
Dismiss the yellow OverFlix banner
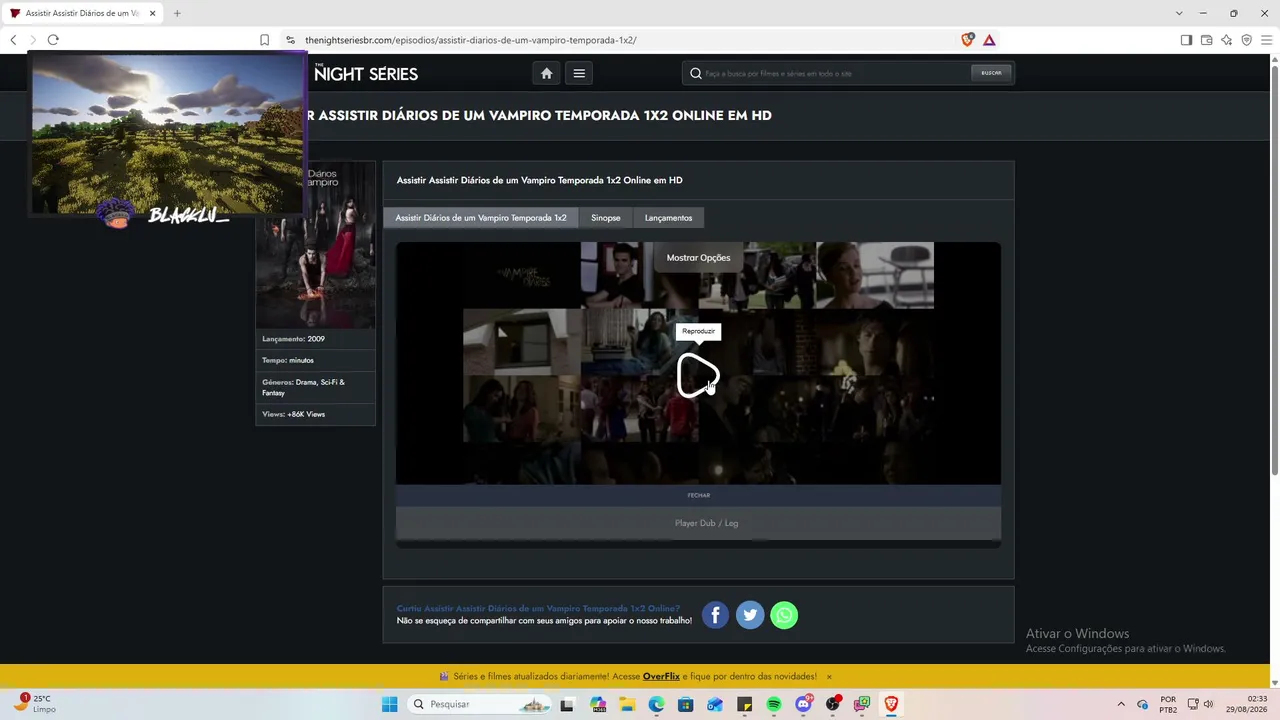coord(829,677)
